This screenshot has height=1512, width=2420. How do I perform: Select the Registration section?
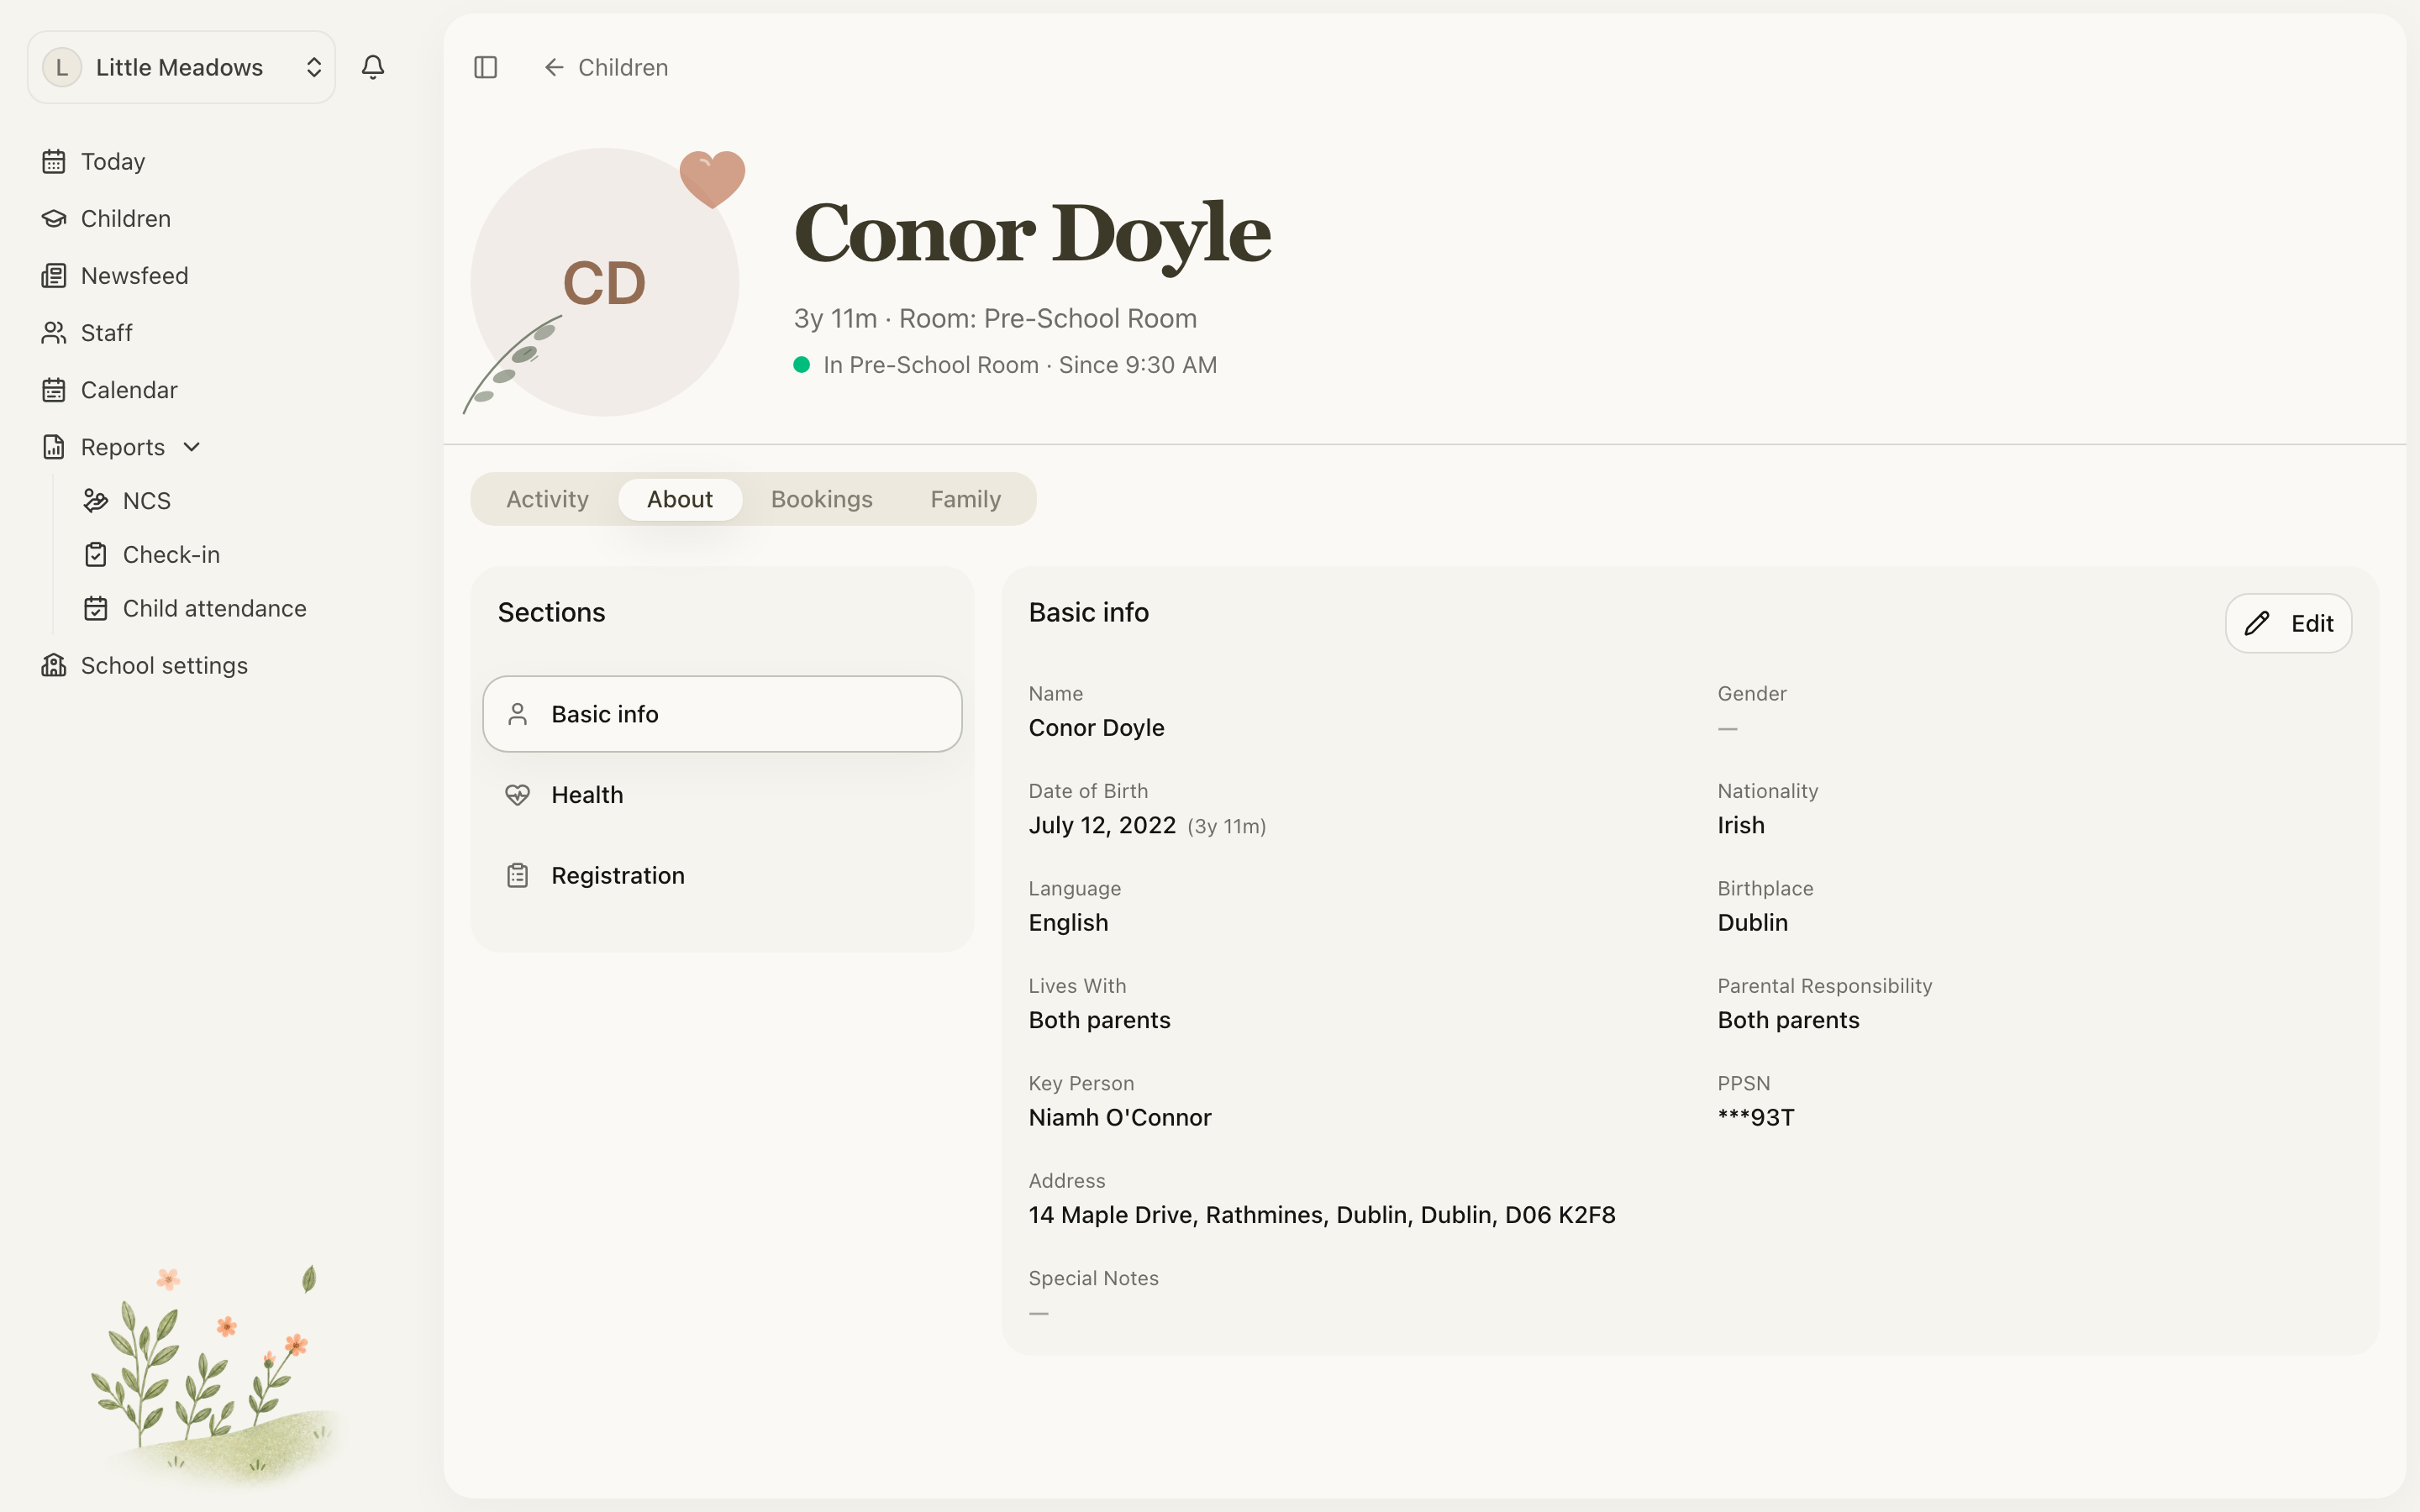tap(722, 875)
